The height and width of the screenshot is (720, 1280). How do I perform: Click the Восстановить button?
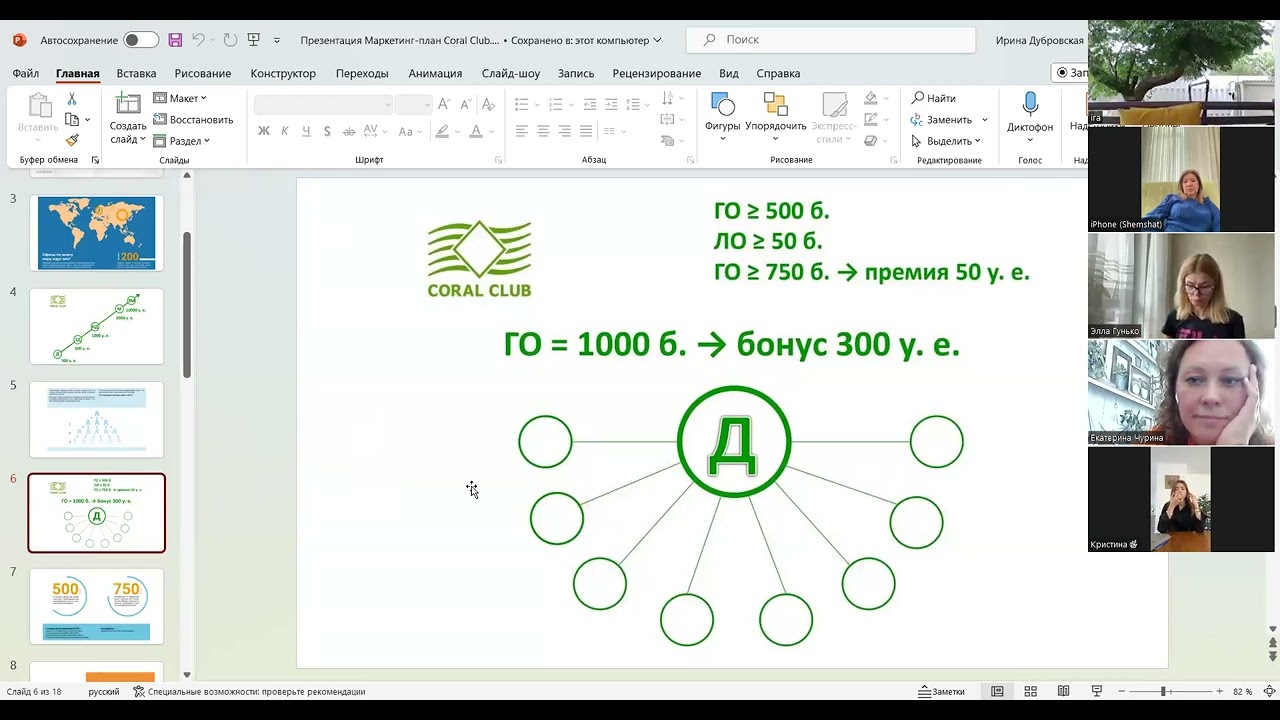(193, 119)
